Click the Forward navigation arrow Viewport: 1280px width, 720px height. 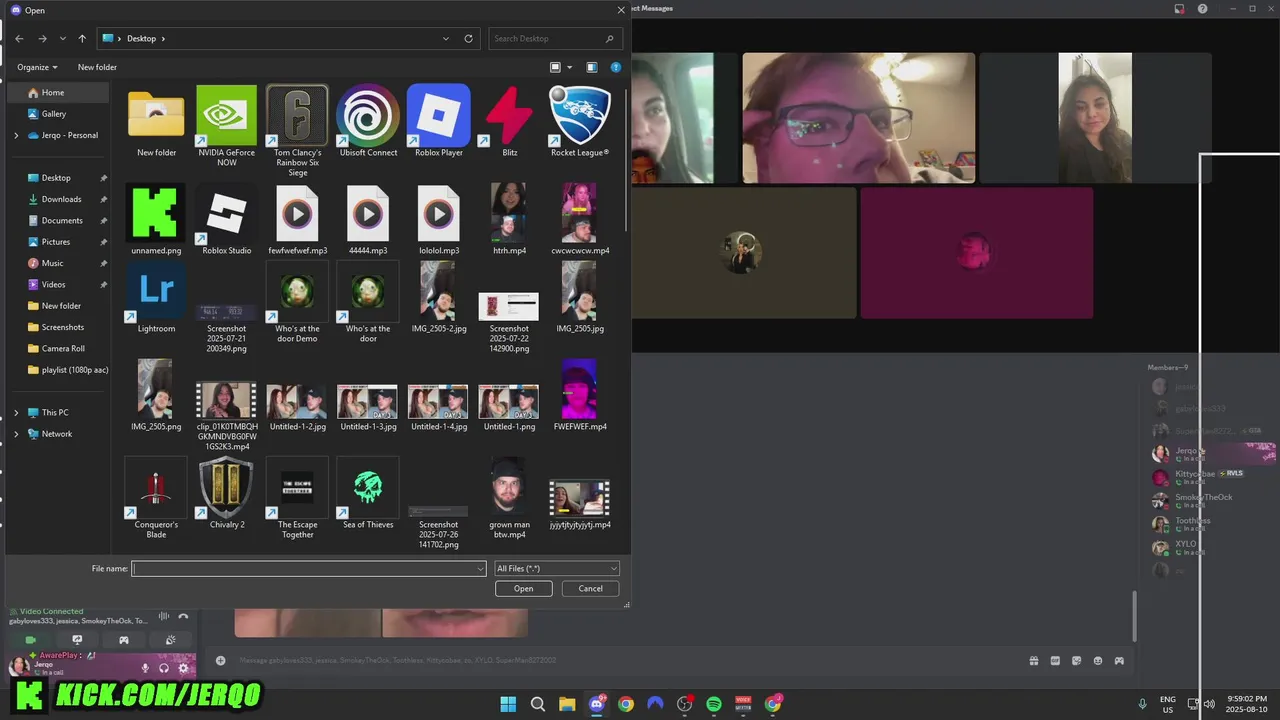coord(42,38)
